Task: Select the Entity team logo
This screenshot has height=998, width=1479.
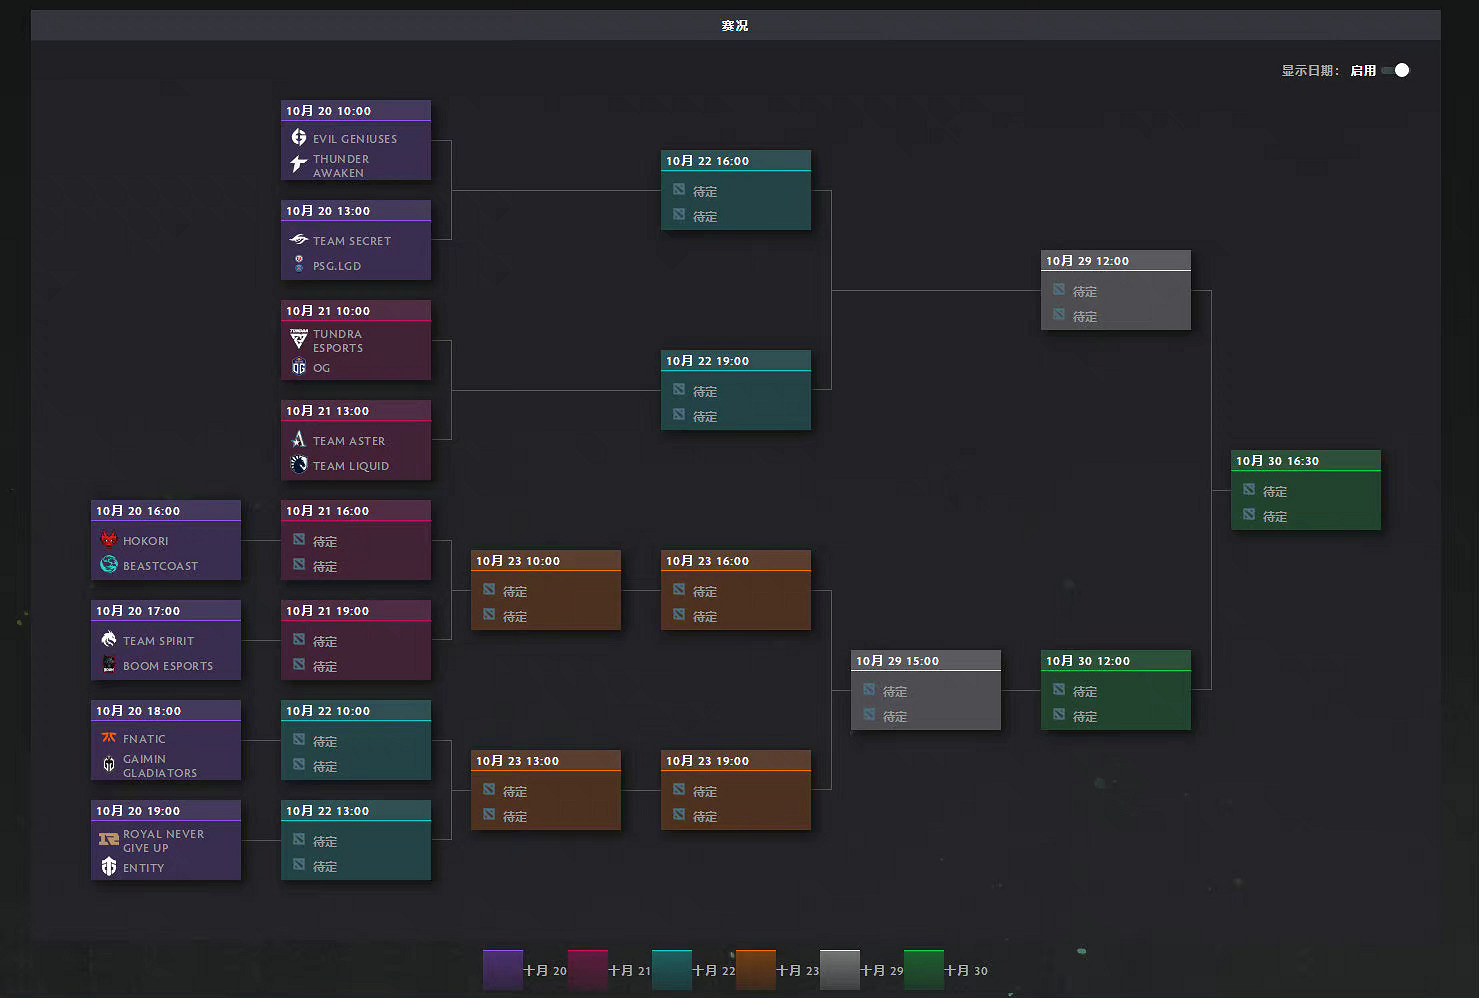Action: click(109, 867)
